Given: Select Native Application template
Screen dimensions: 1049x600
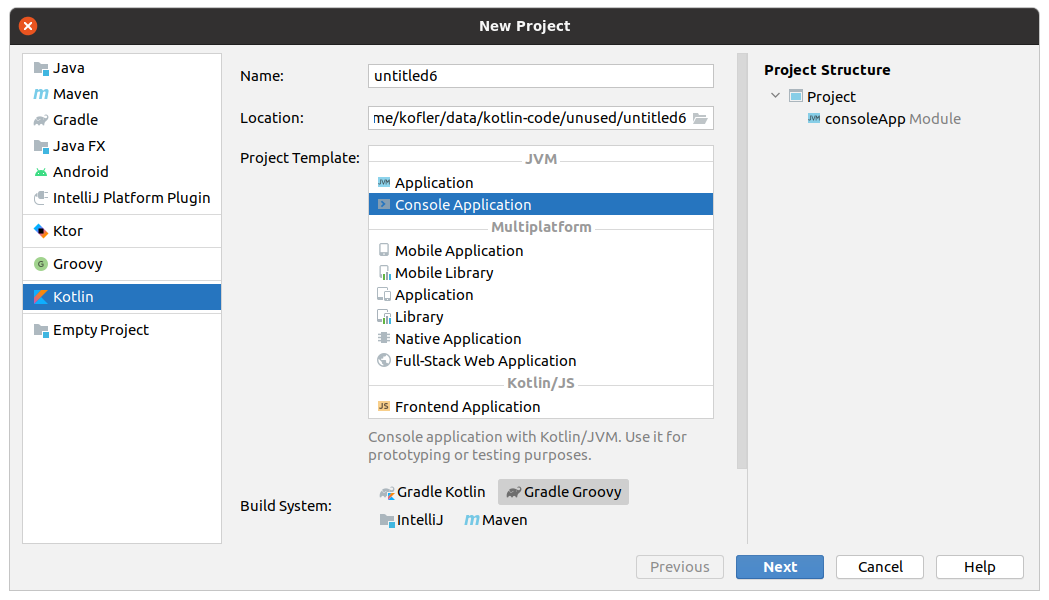Looking at the screenshot, I should coord(541,338).
